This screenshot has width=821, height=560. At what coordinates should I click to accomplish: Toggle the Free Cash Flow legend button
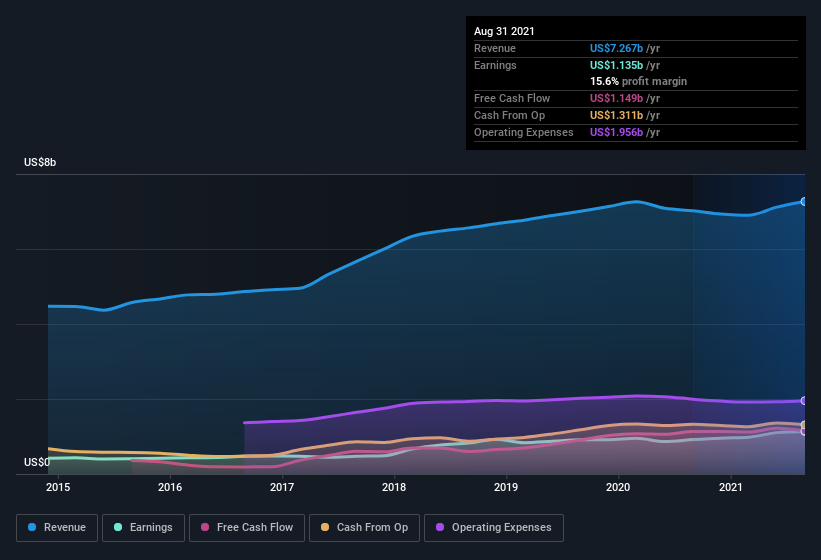tap(247, 528)
